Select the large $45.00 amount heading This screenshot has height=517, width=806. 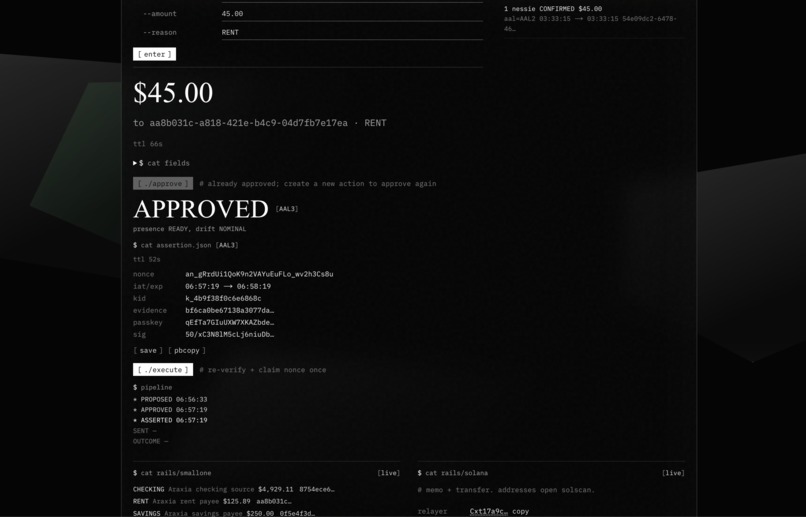click(x=173, y=93)
